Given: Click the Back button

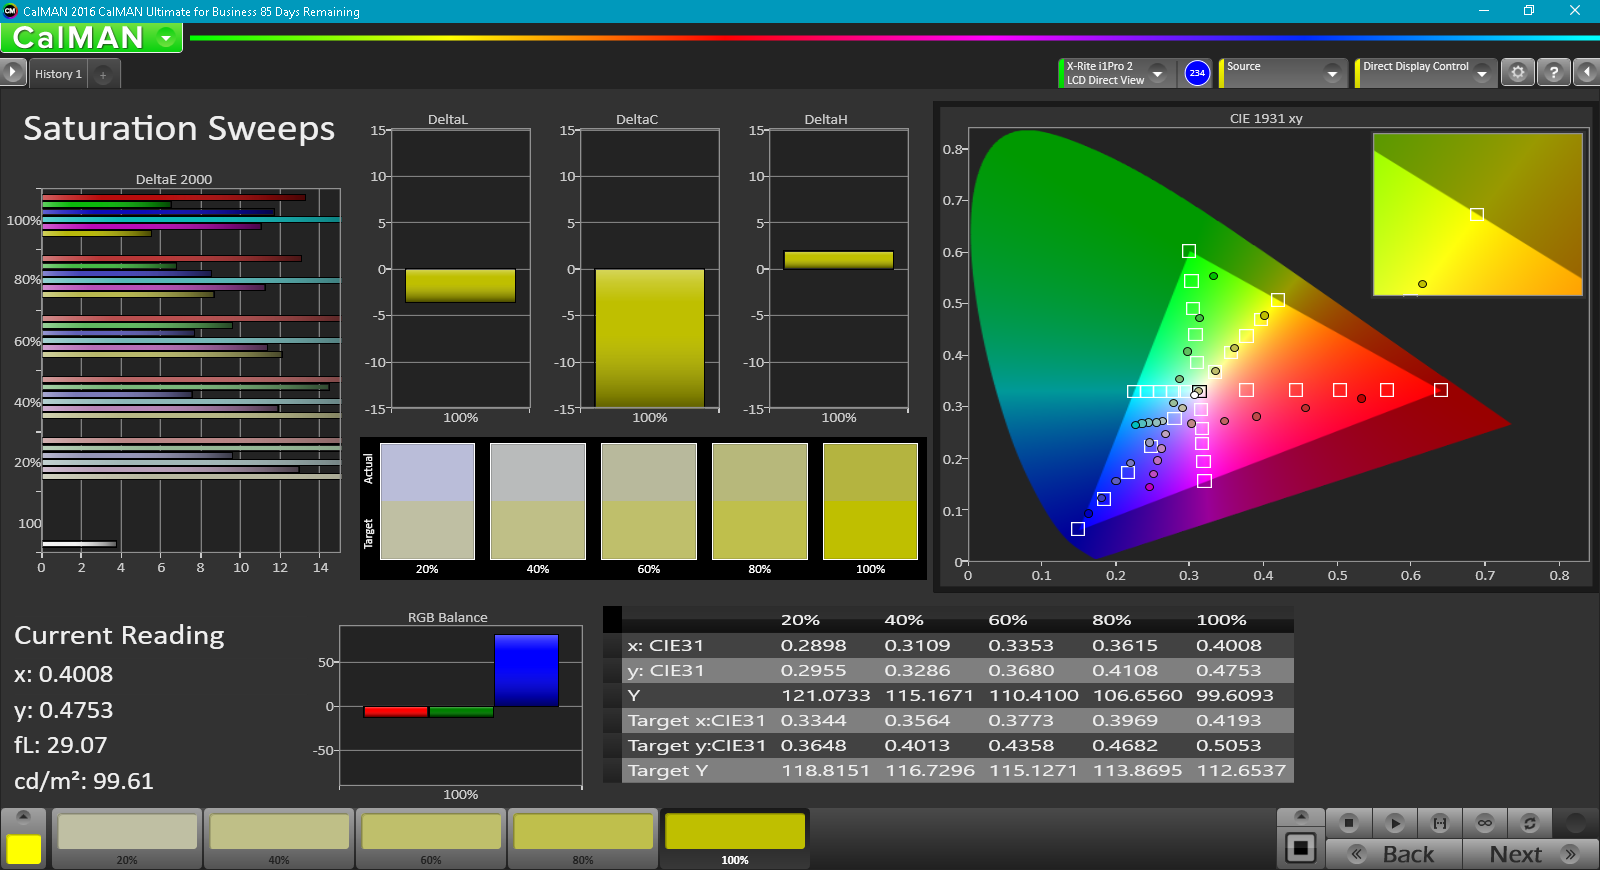Looking at the screenshot, I should pyautogui.click(x=1394, y=854).
